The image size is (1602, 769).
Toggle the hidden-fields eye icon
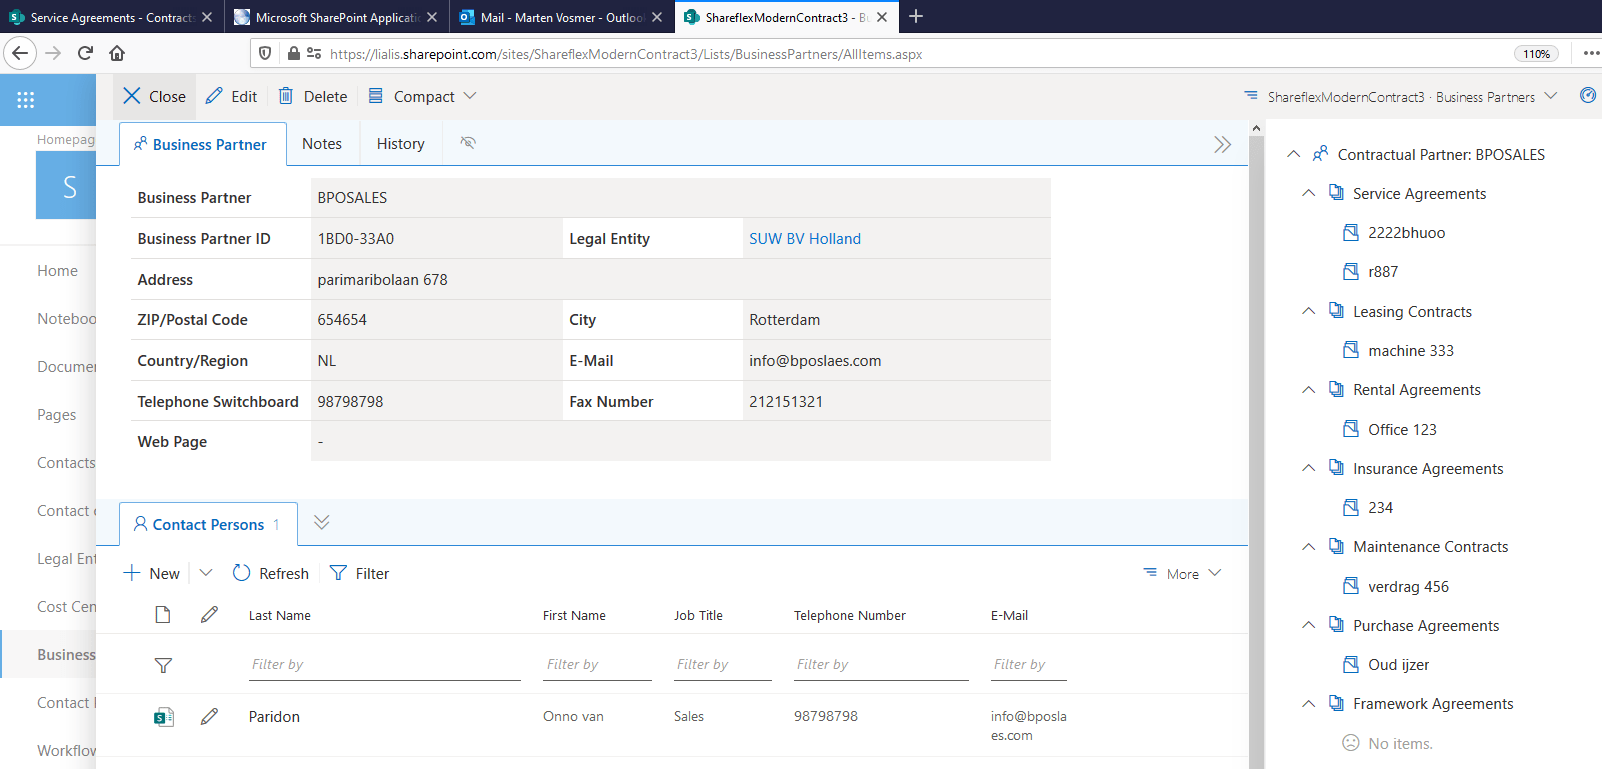click(x=468, y=143)
